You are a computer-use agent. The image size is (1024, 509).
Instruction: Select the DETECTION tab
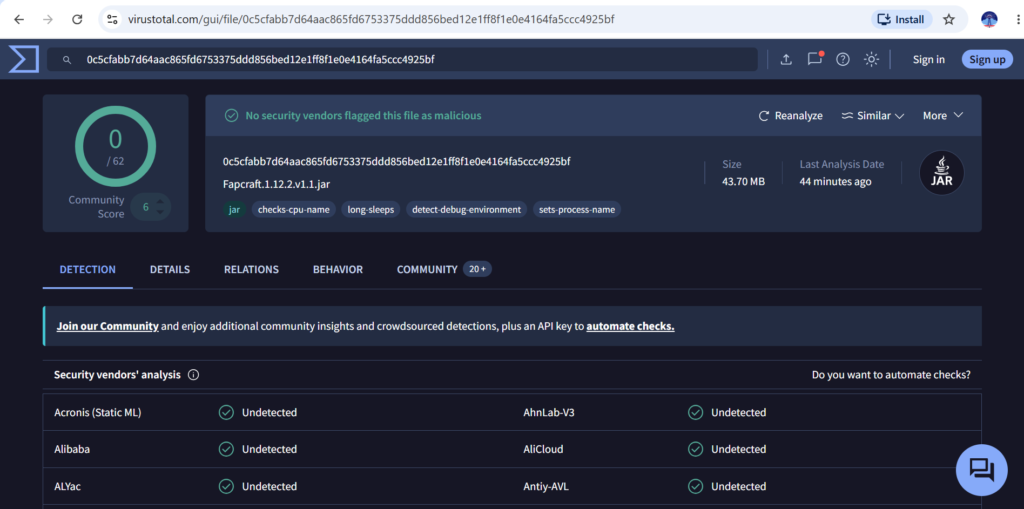(88, 269)
